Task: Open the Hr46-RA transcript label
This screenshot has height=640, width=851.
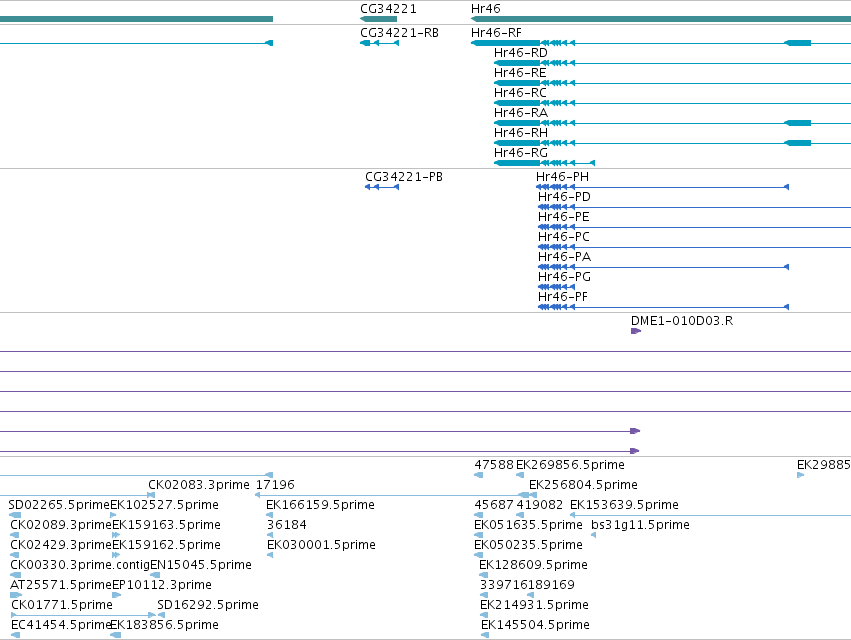Action: [520, 113]
